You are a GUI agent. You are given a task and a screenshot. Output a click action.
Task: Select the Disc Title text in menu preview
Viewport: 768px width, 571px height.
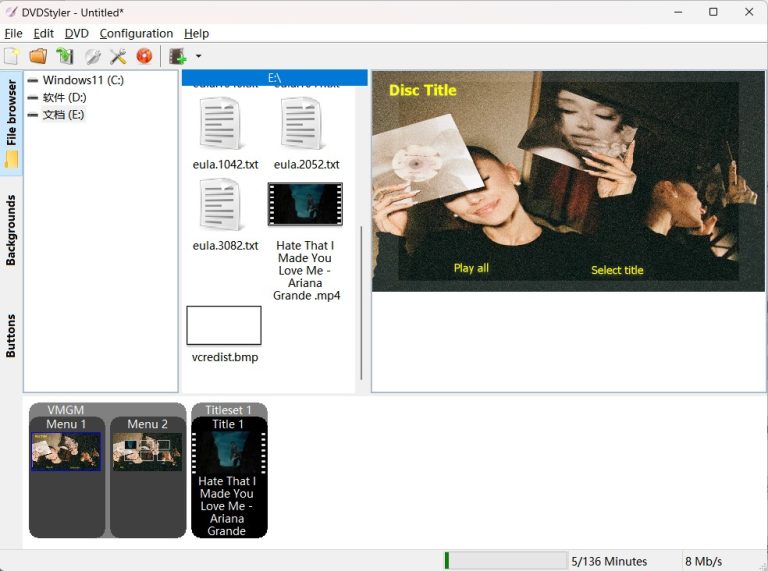pyautogui.click(x=423, y=91)
